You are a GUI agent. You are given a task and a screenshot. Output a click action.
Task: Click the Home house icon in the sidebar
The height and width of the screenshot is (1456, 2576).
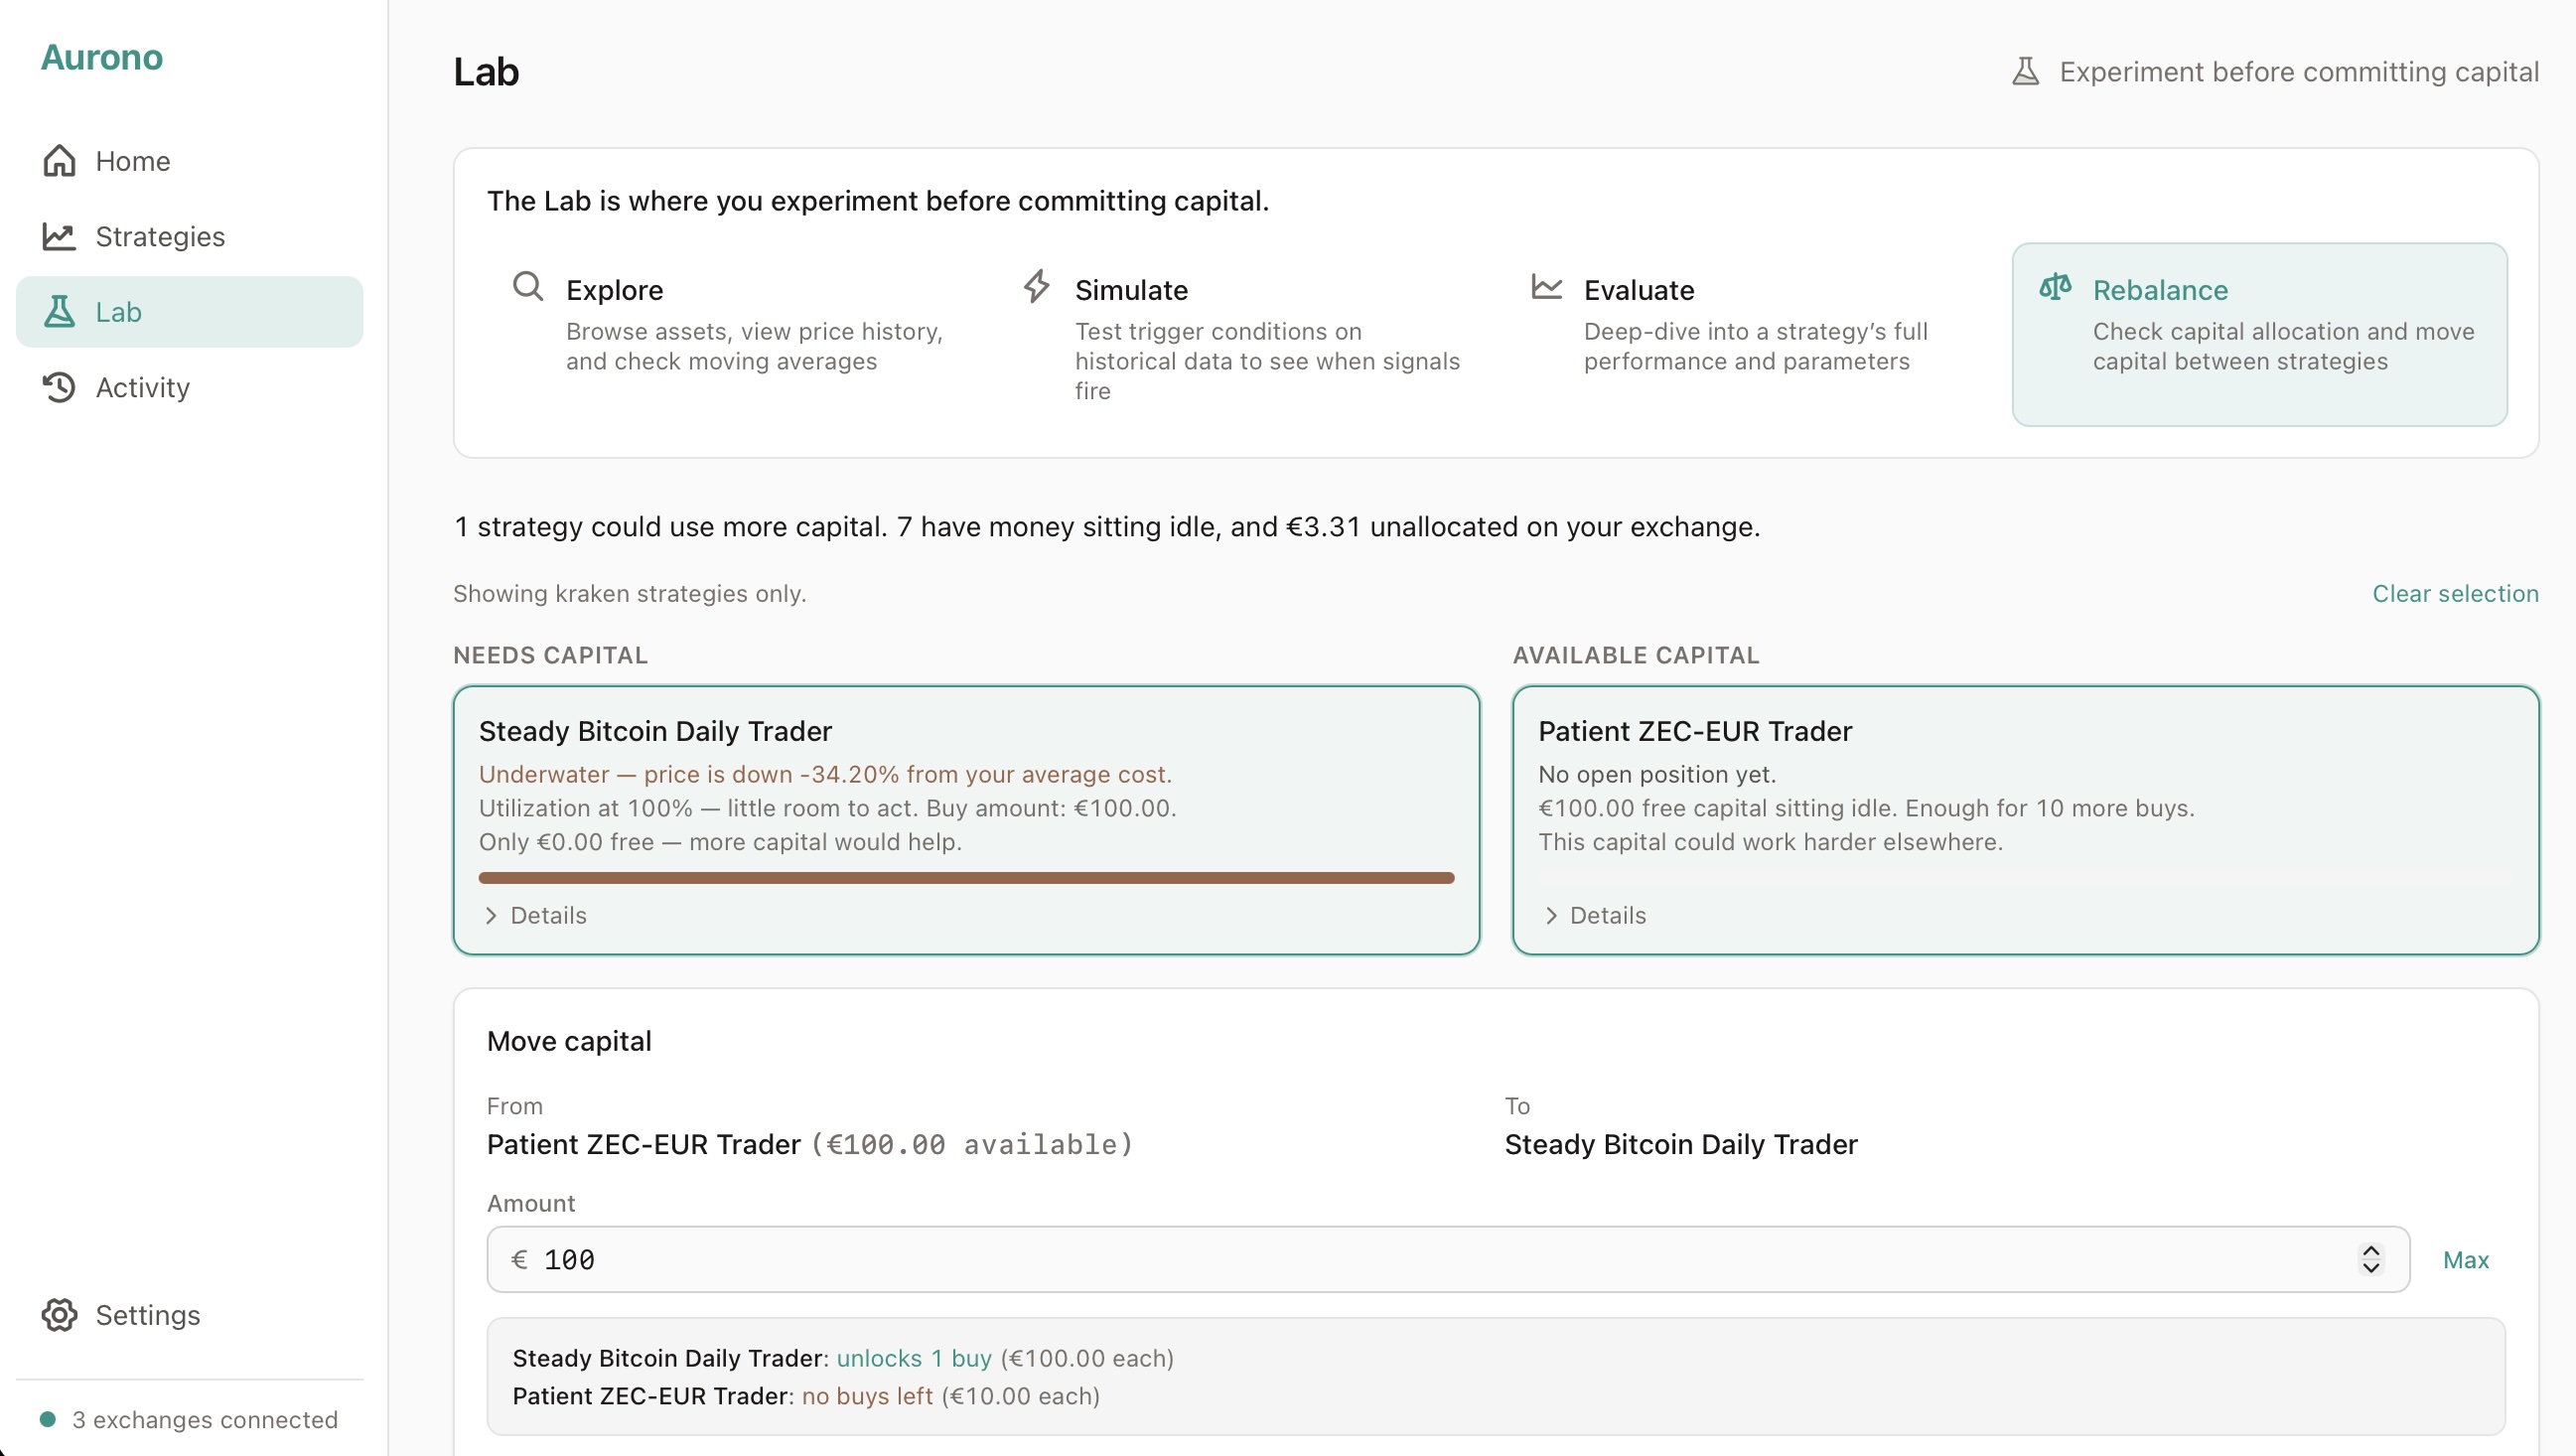tap(60, 161)
